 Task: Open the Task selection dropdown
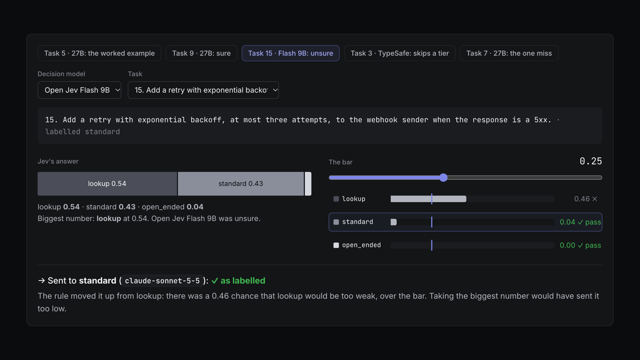pyautogui.click(x=203, y=90)
